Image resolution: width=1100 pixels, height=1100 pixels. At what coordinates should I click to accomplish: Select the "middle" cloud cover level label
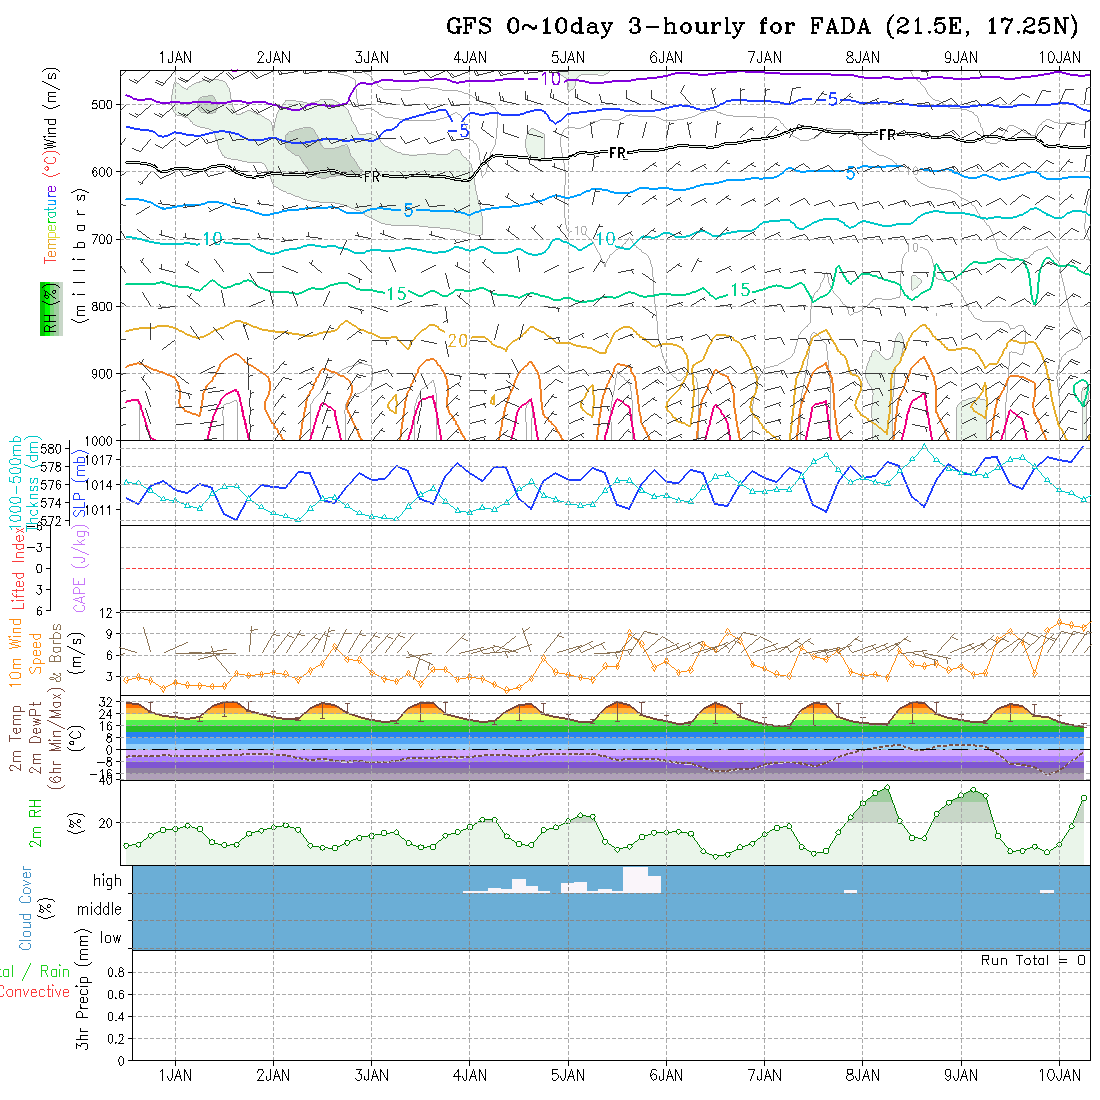99,910
